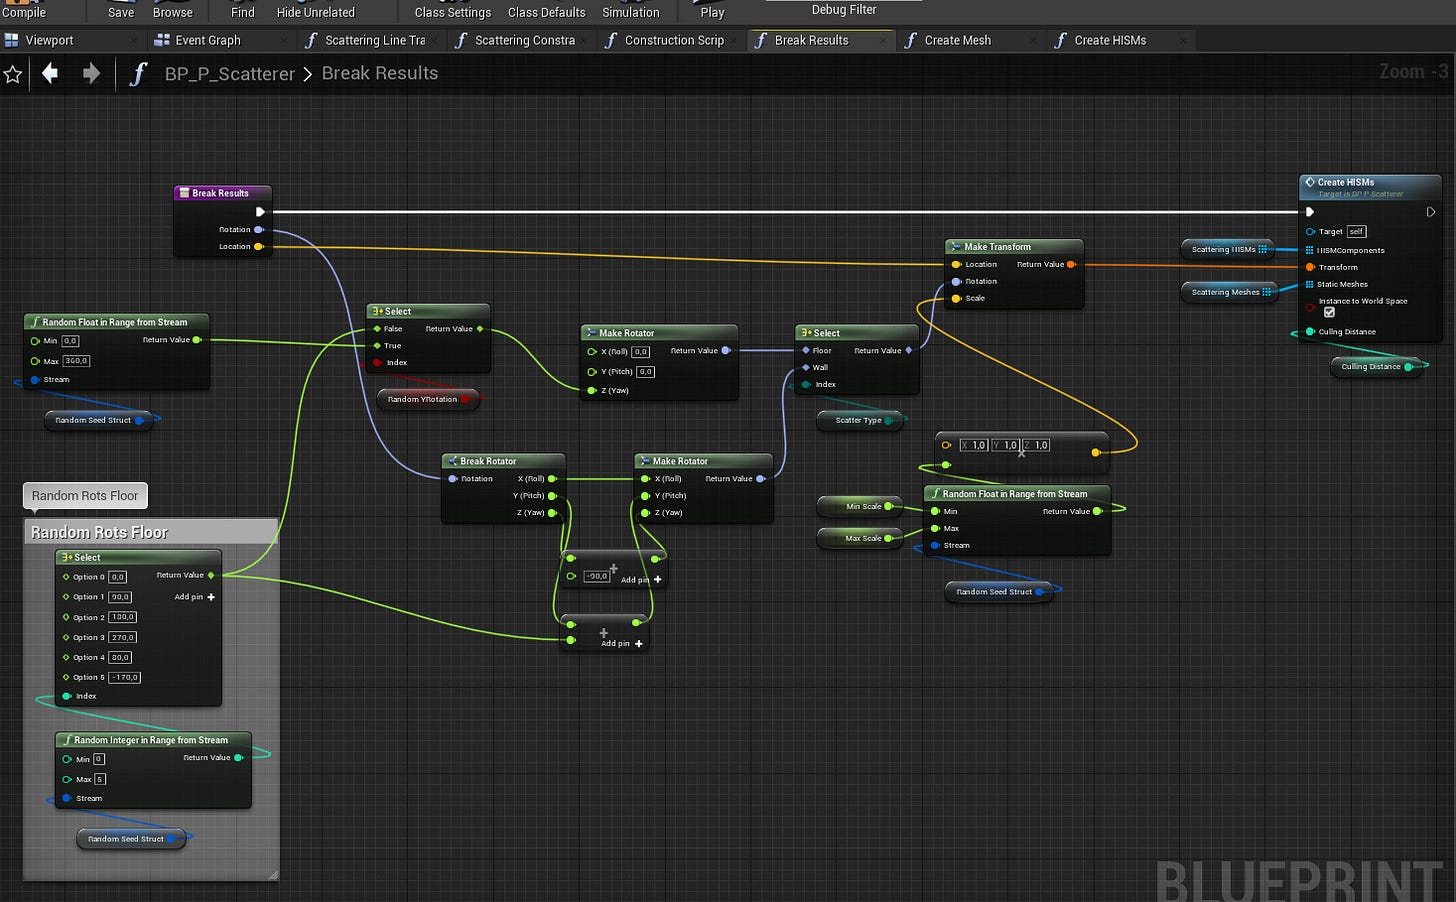Go forward with the right arrow icon
Image resolution: width=1456 pixels, height=902 pixels.
pyautogui.click(x=91, y=73)
